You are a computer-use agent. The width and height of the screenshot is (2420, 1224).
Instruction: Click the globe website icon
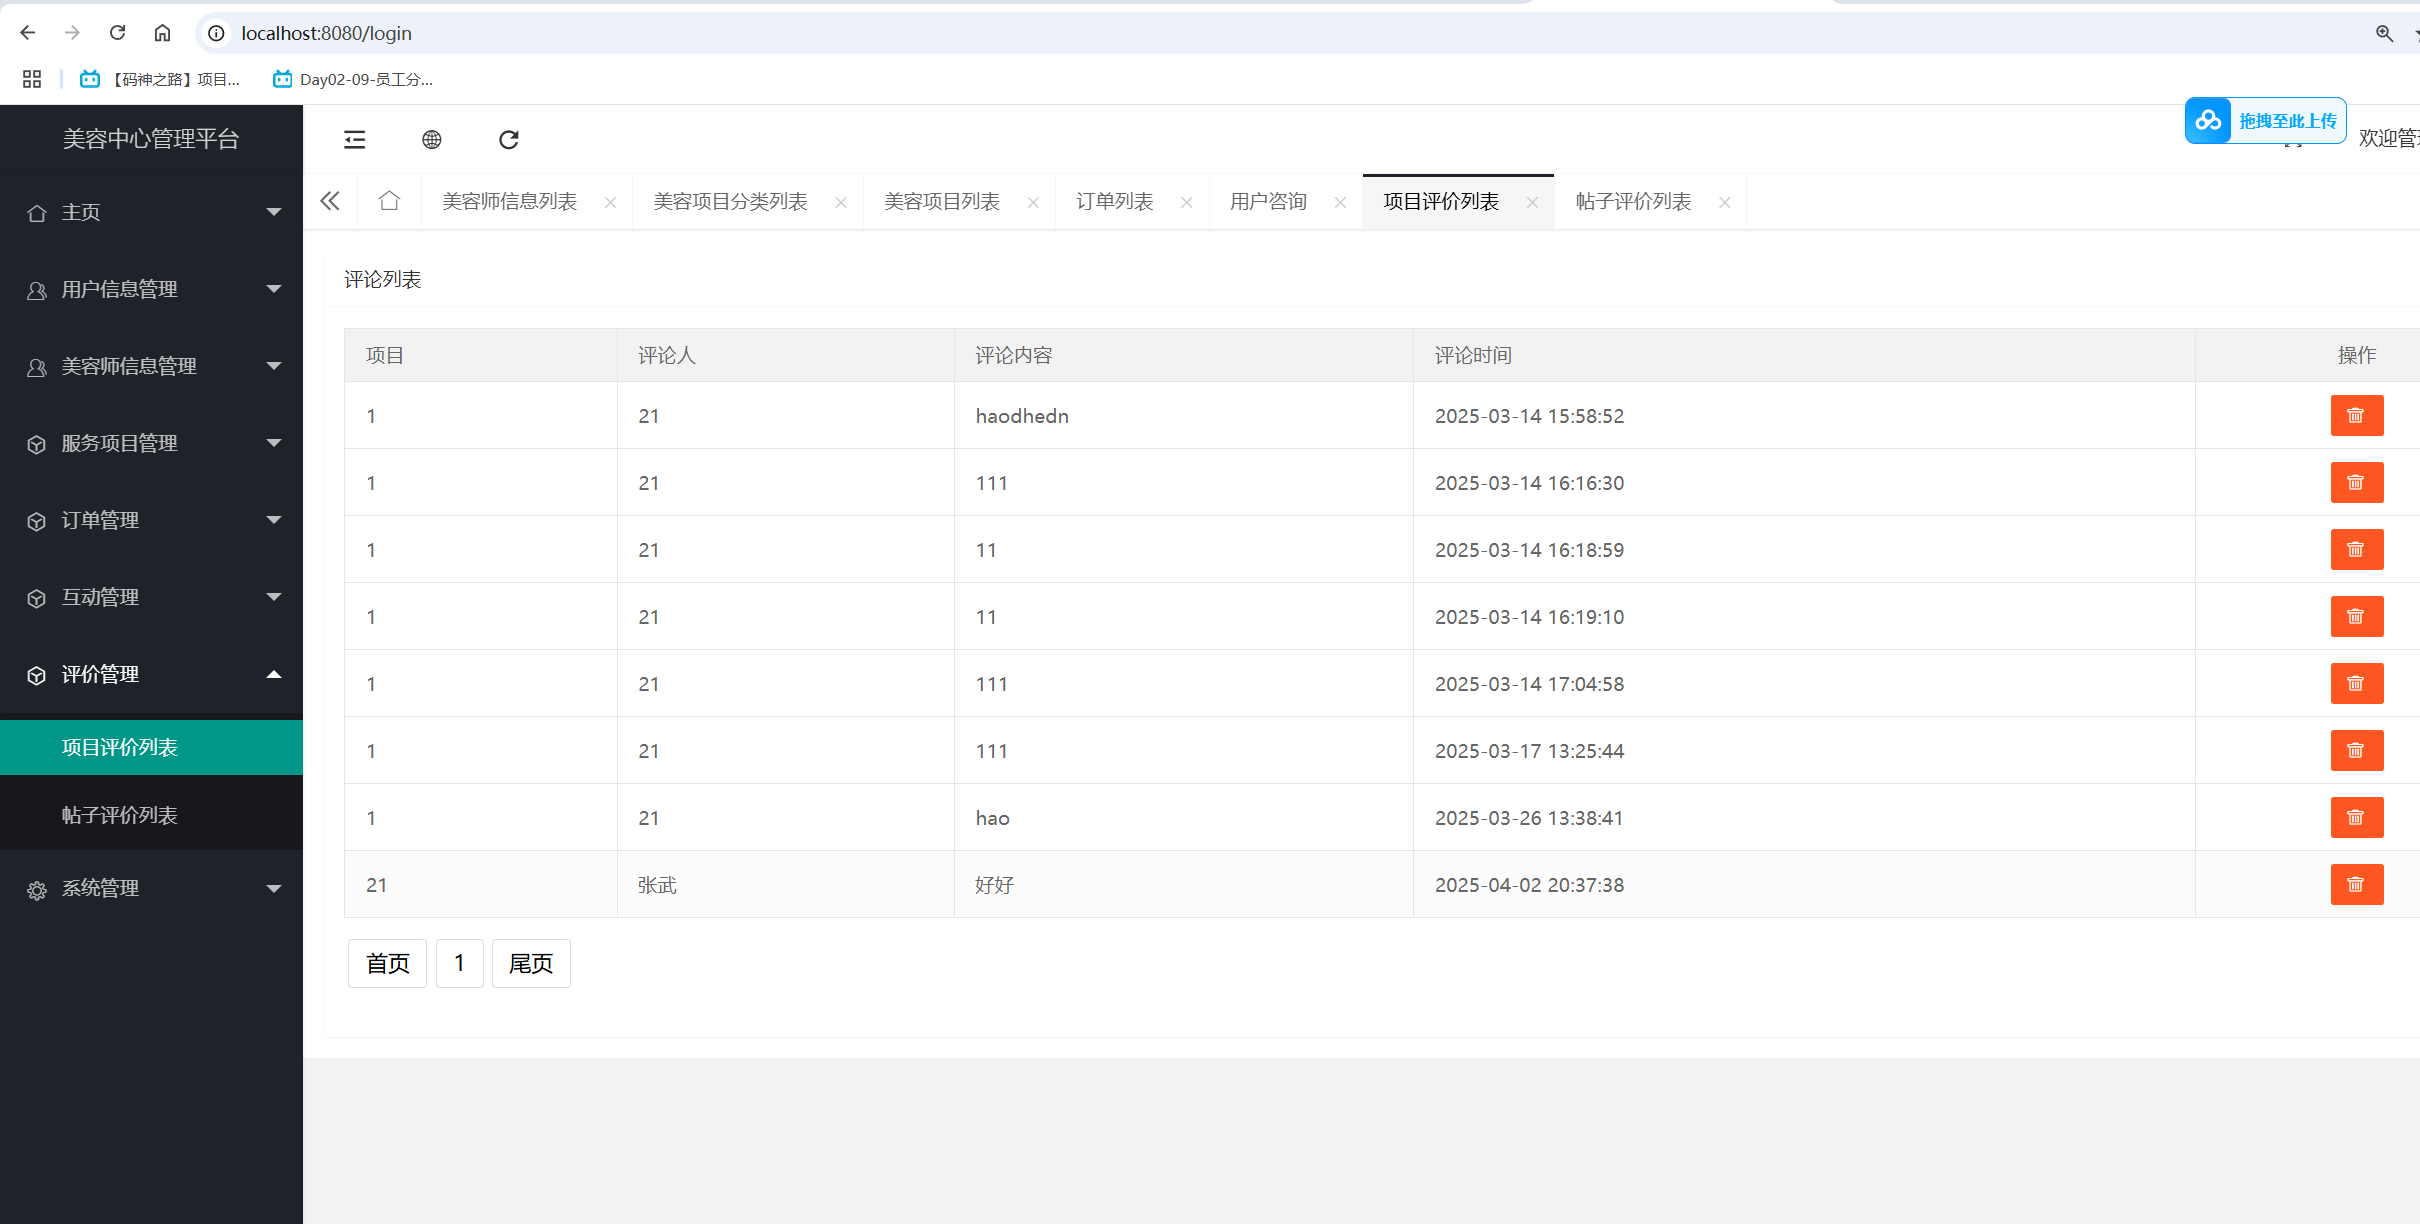click(432, 139)
